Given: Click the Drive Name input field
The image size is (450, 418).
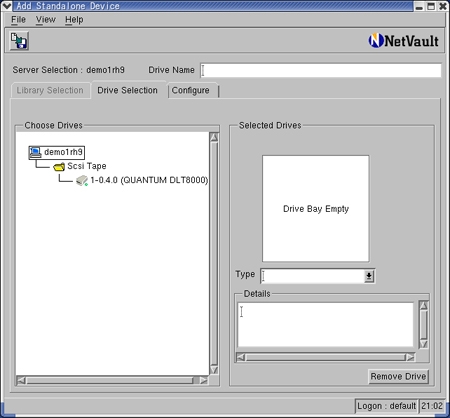Looking at the screenshot, I should pyautogui.click(x=321, y=70).
